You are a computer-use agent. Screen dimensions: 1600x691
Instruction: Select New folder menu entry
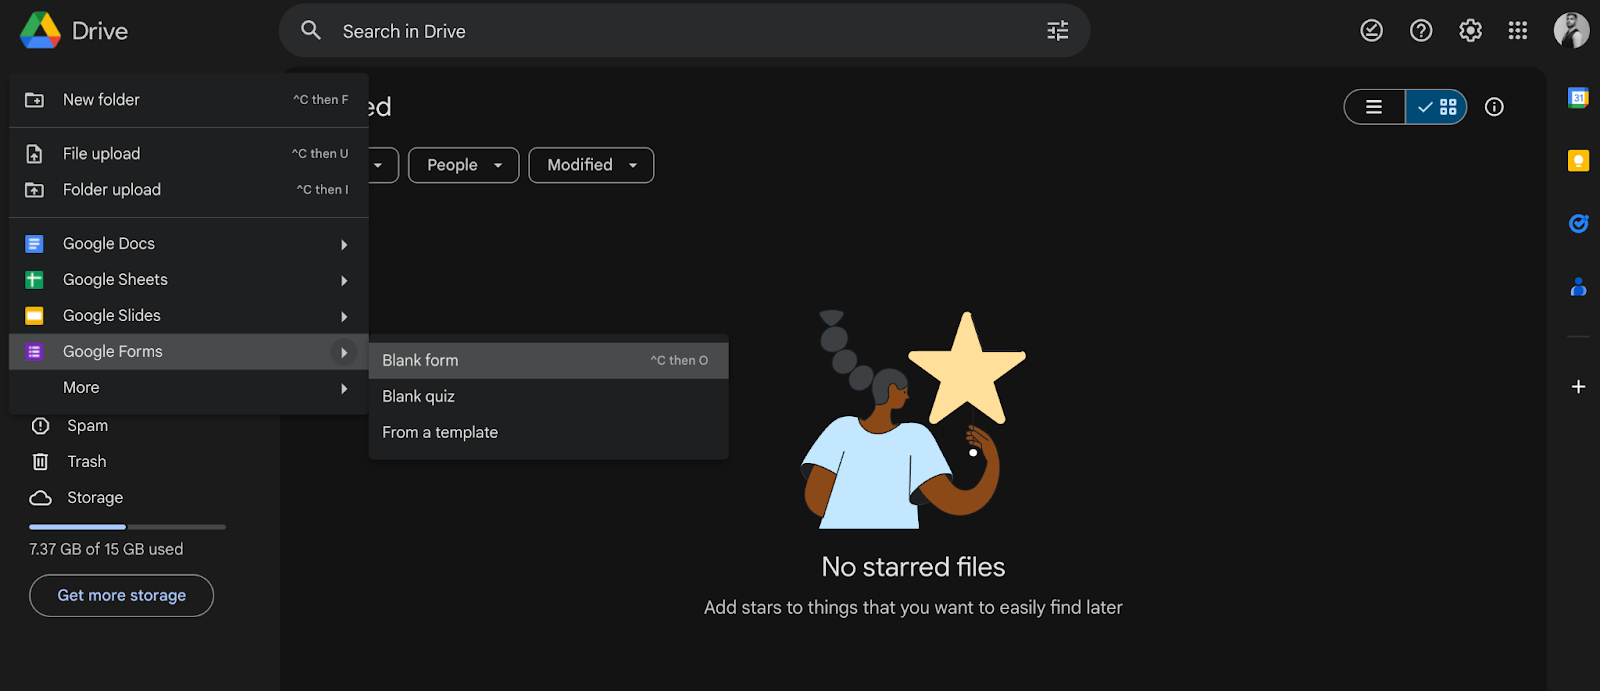pyautogui.click(x=189, y=100)
